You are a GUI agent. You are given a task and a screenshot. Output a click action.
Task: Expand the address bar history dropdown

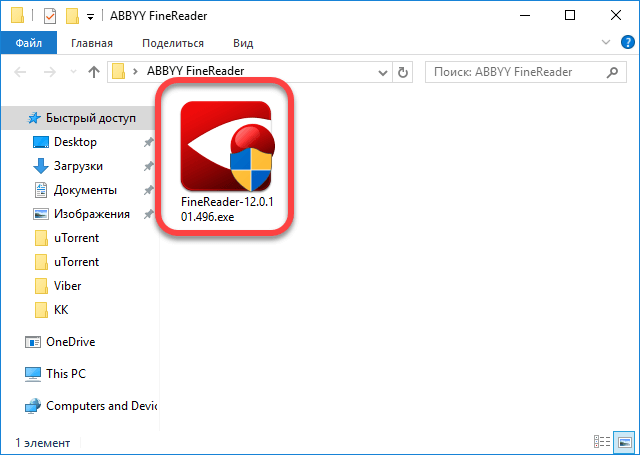(382, 73)
